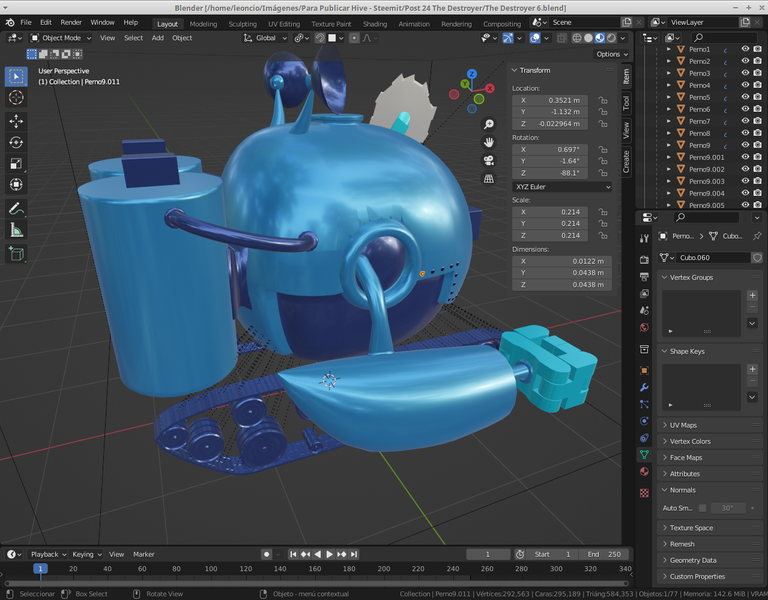Open the Object Data properties tab icon
This screenshot has height=600, width=768.
[x=644, y=455]
